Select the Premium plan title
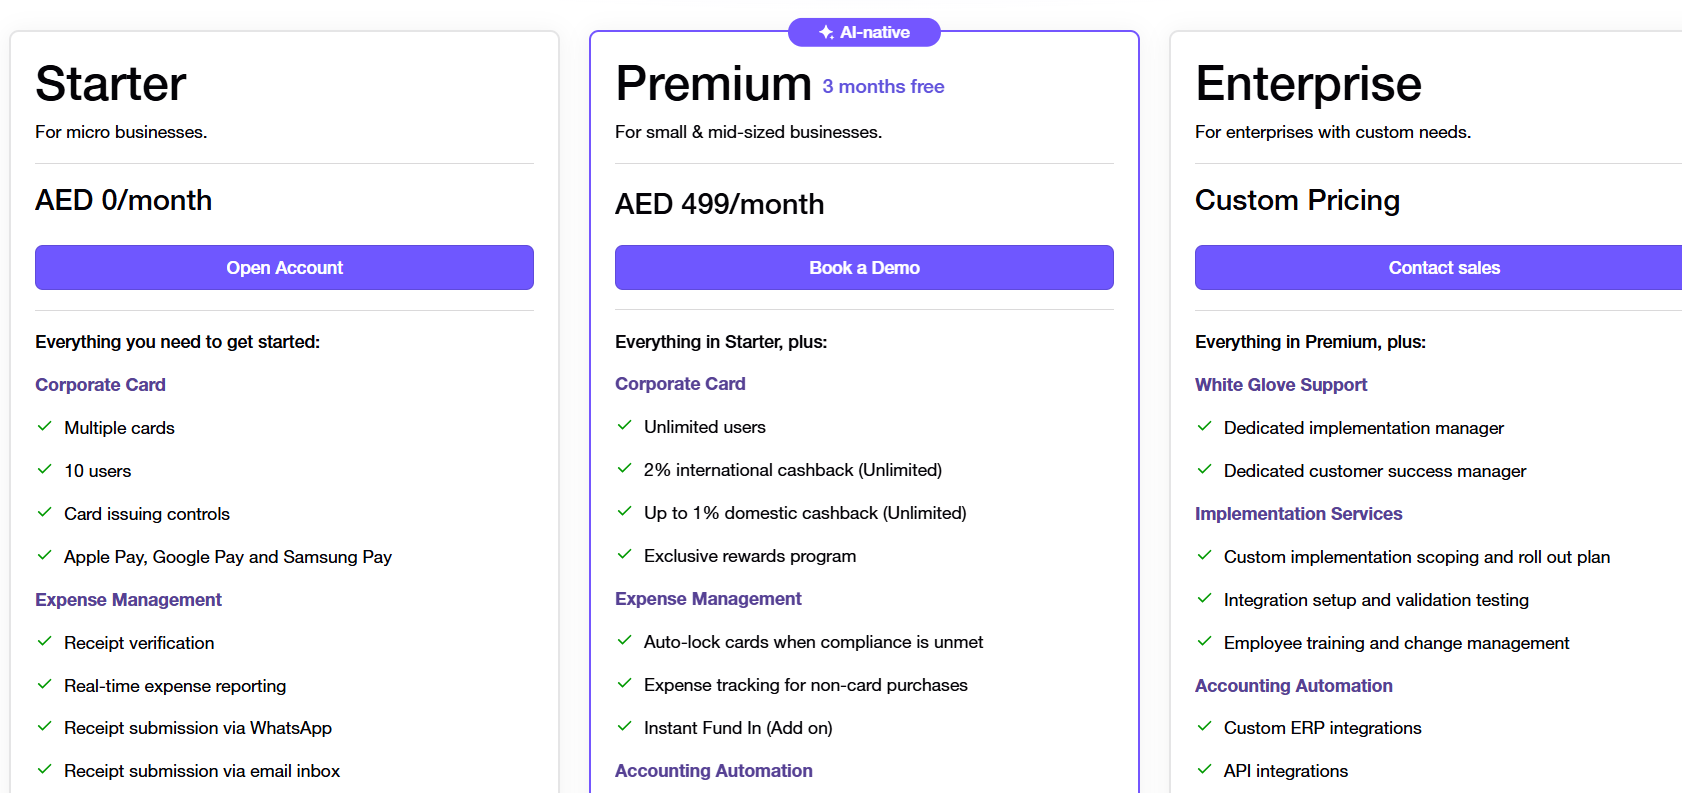 (713, 83)
